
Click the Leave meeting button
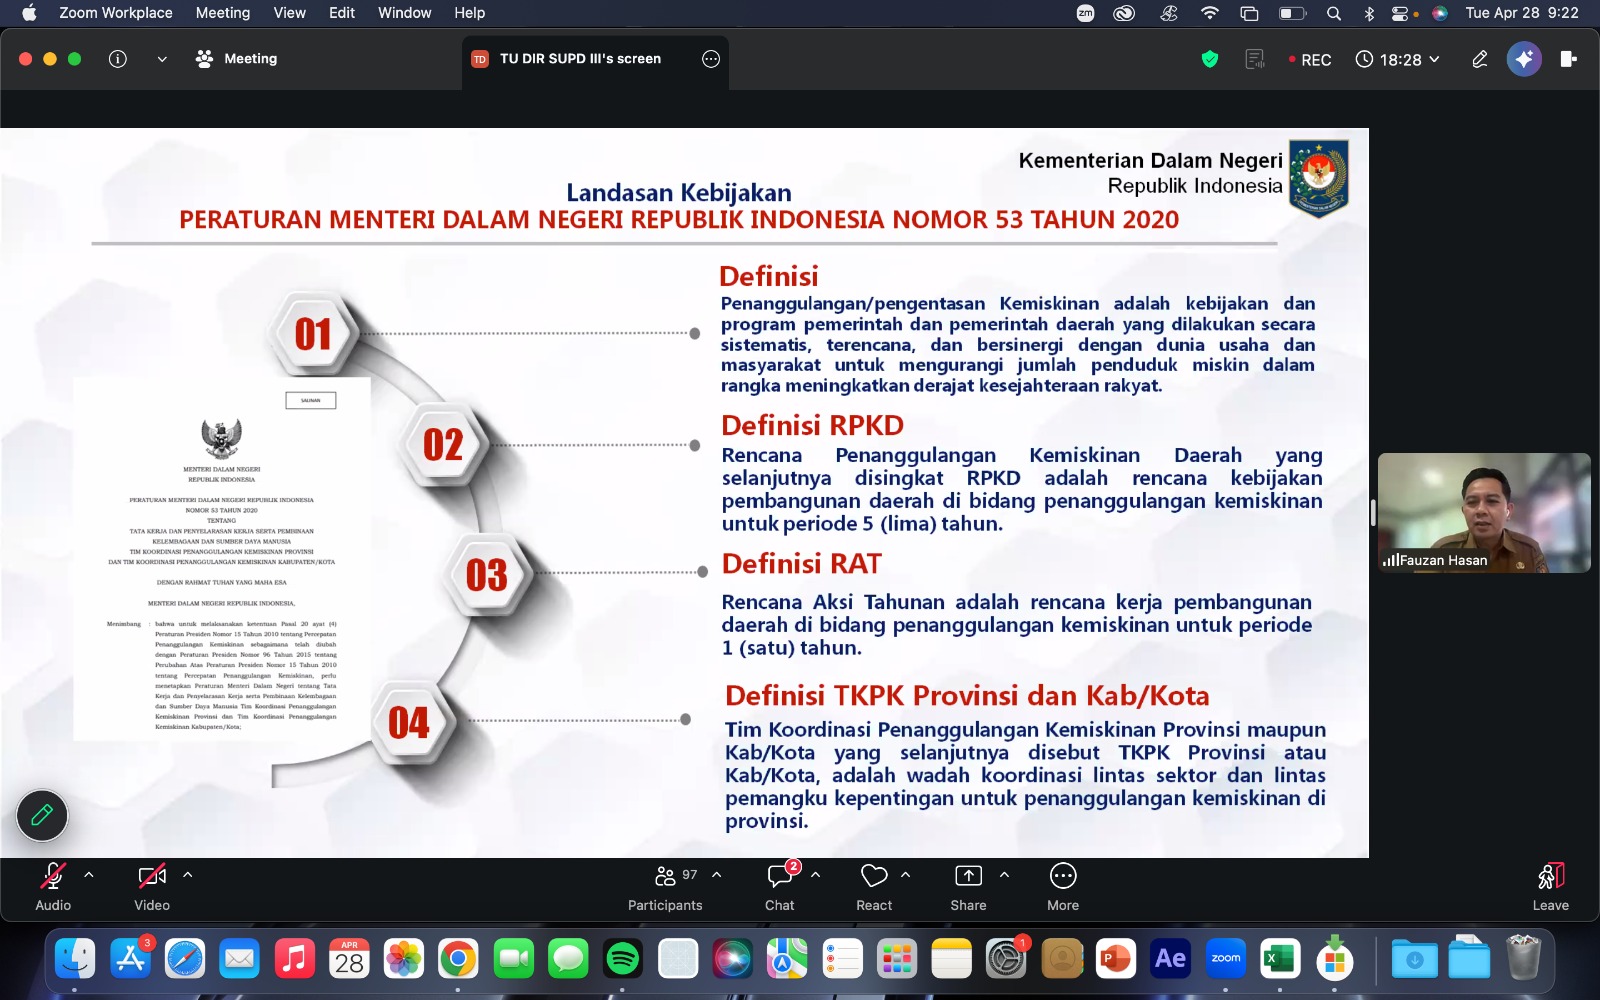pyautogui.click(x=1551, y=886)
